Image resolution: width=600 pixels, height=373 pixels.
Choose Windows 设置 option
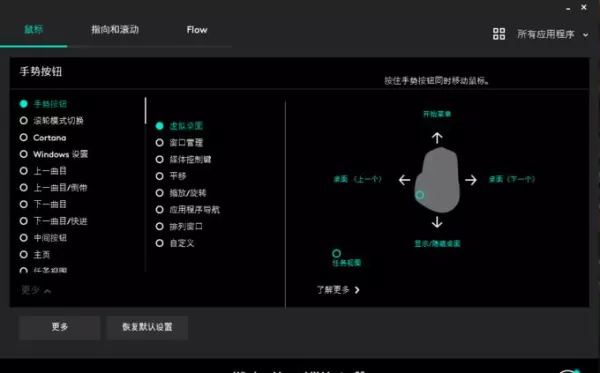click(x=54, y=154)
